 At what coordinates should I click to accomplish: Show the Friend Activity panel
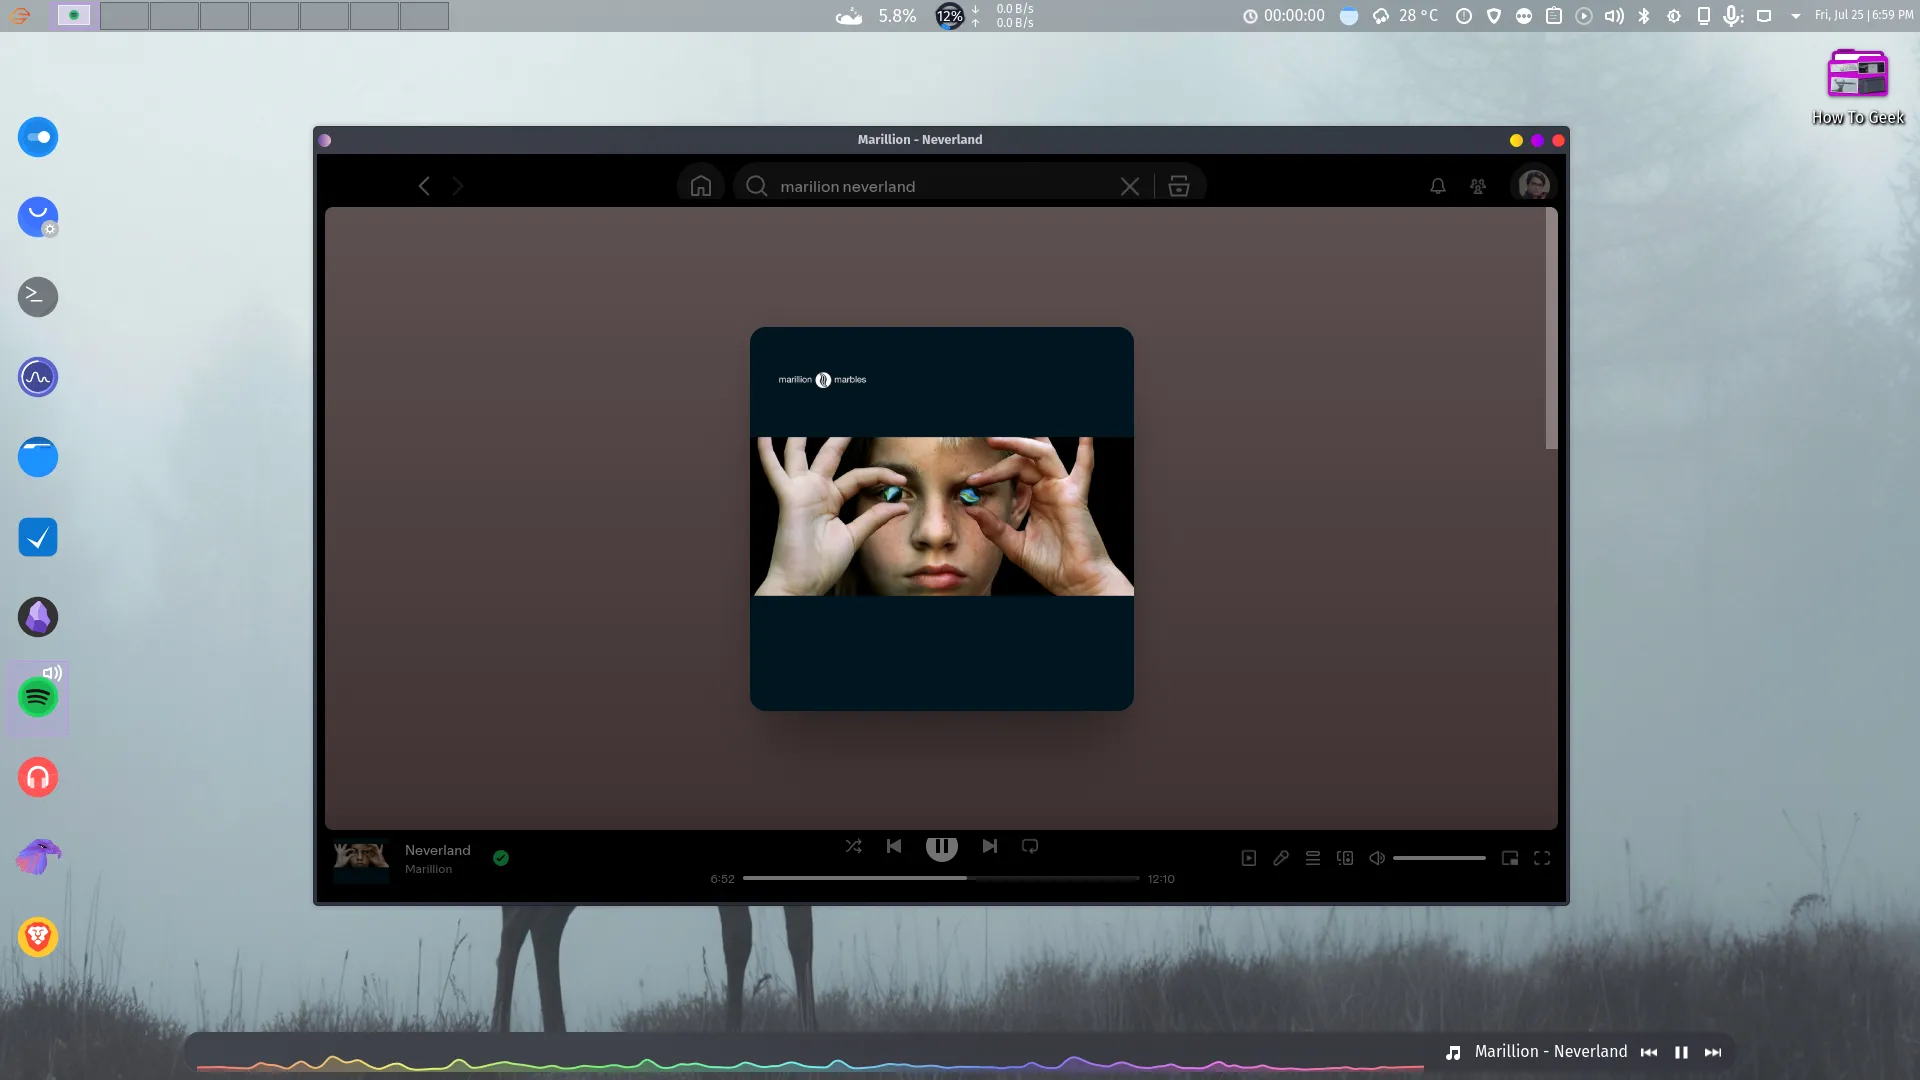pyautogui.click(x=1478, y=186)
